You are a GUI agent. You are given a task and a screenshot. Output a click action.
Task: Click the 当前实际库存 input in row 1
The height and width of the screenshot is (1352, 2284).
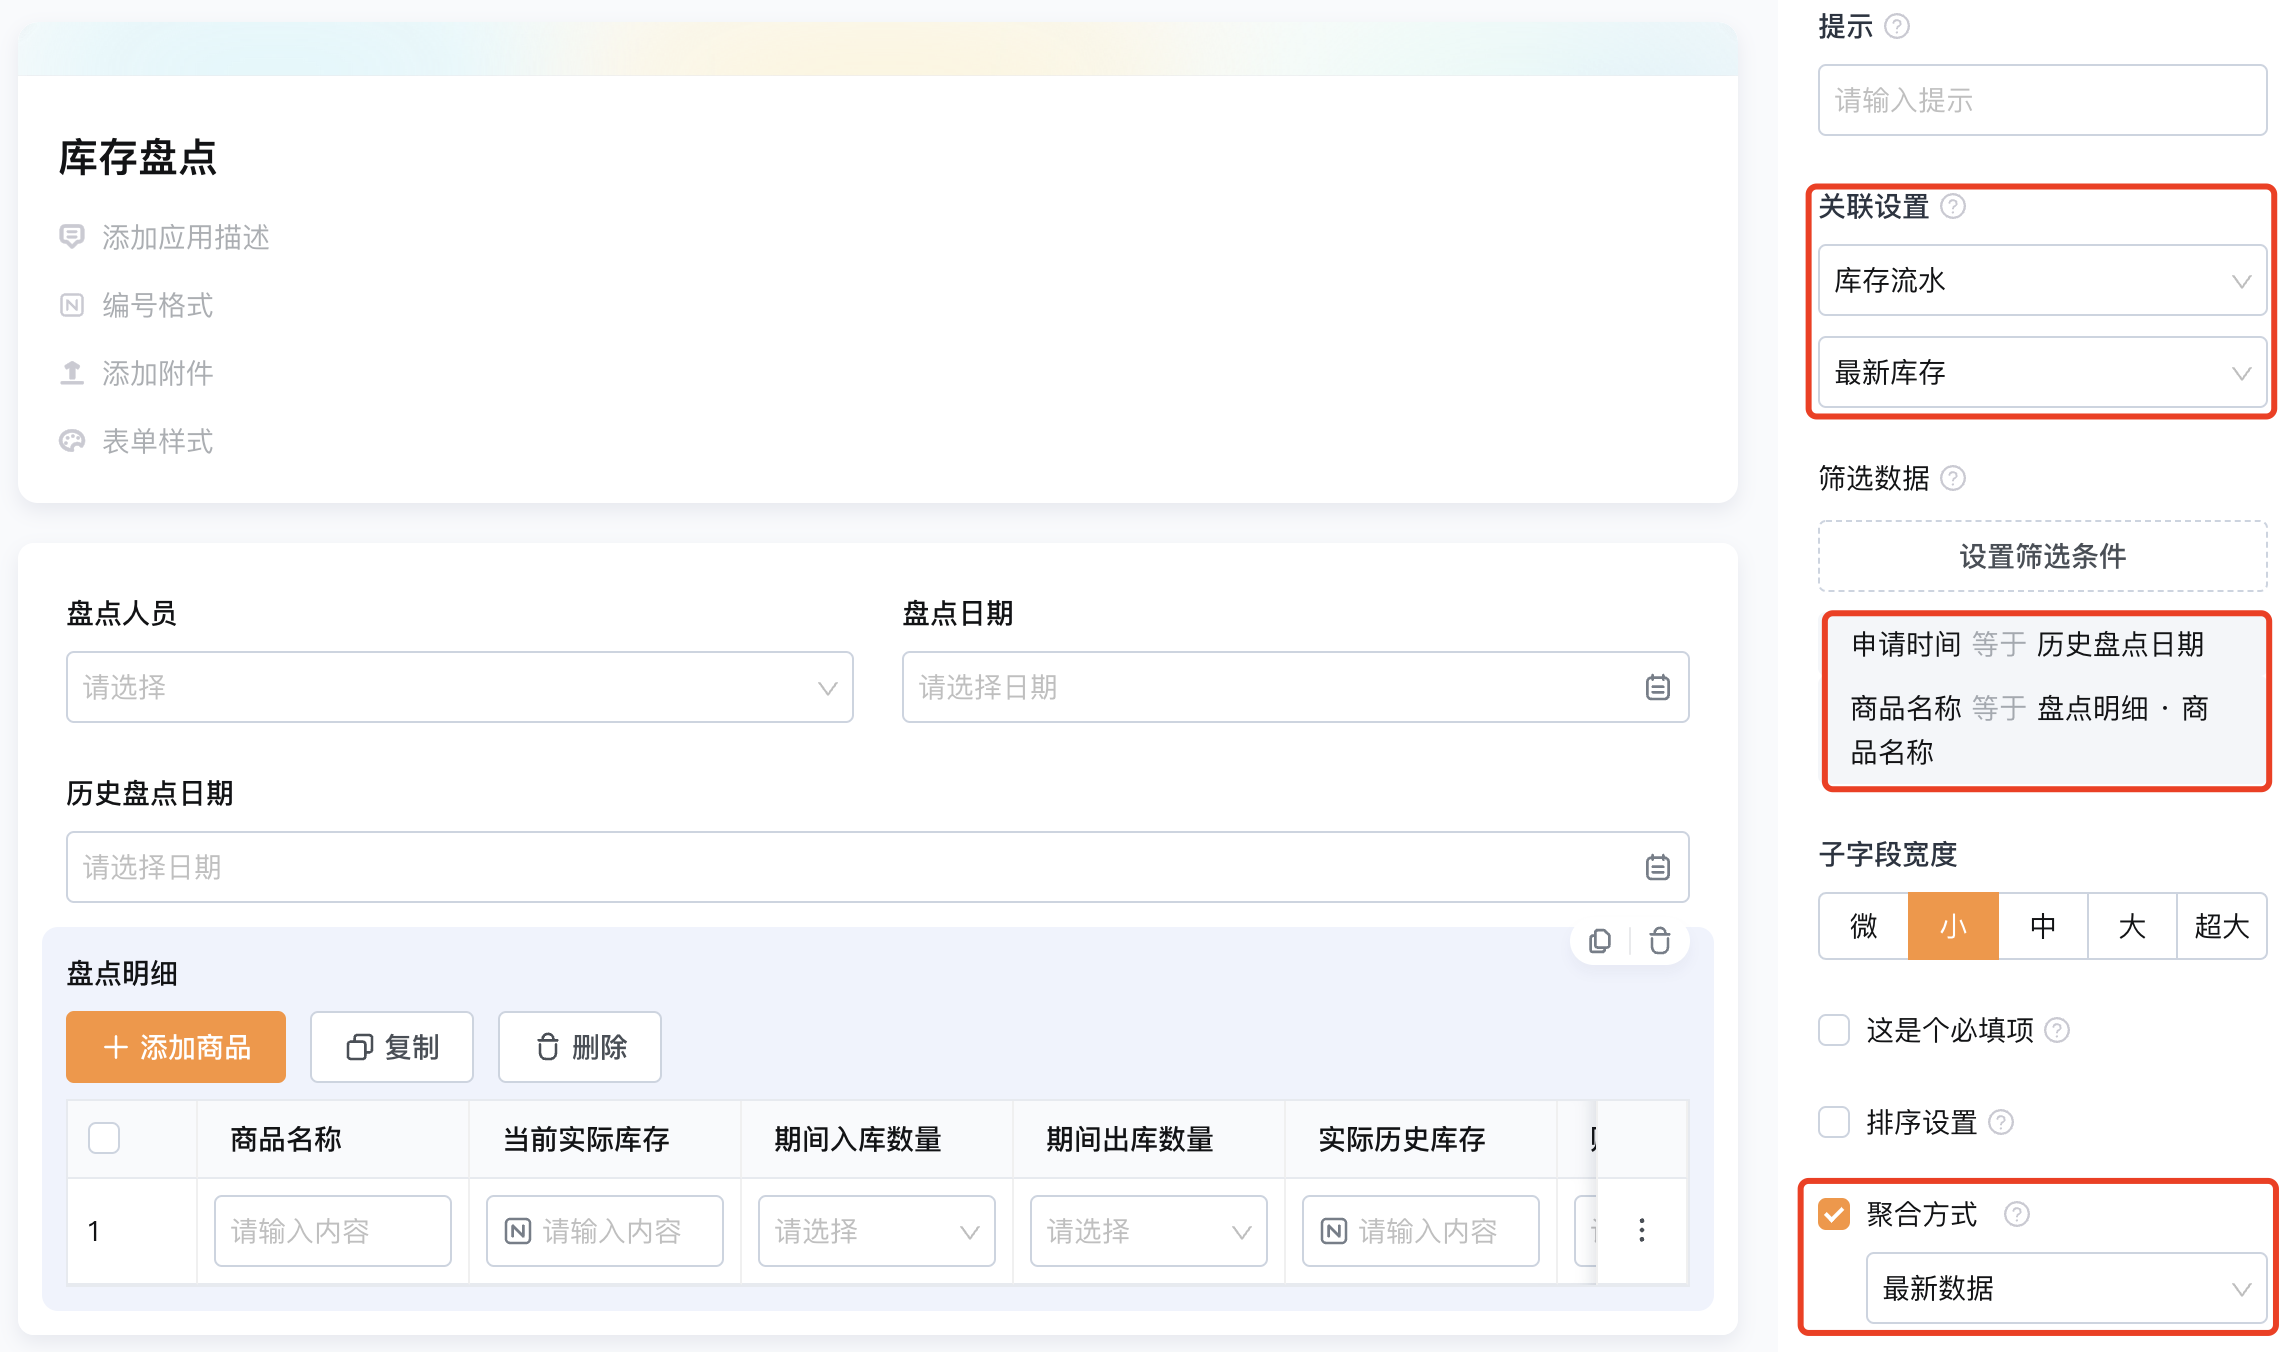tap(605, 1231)
